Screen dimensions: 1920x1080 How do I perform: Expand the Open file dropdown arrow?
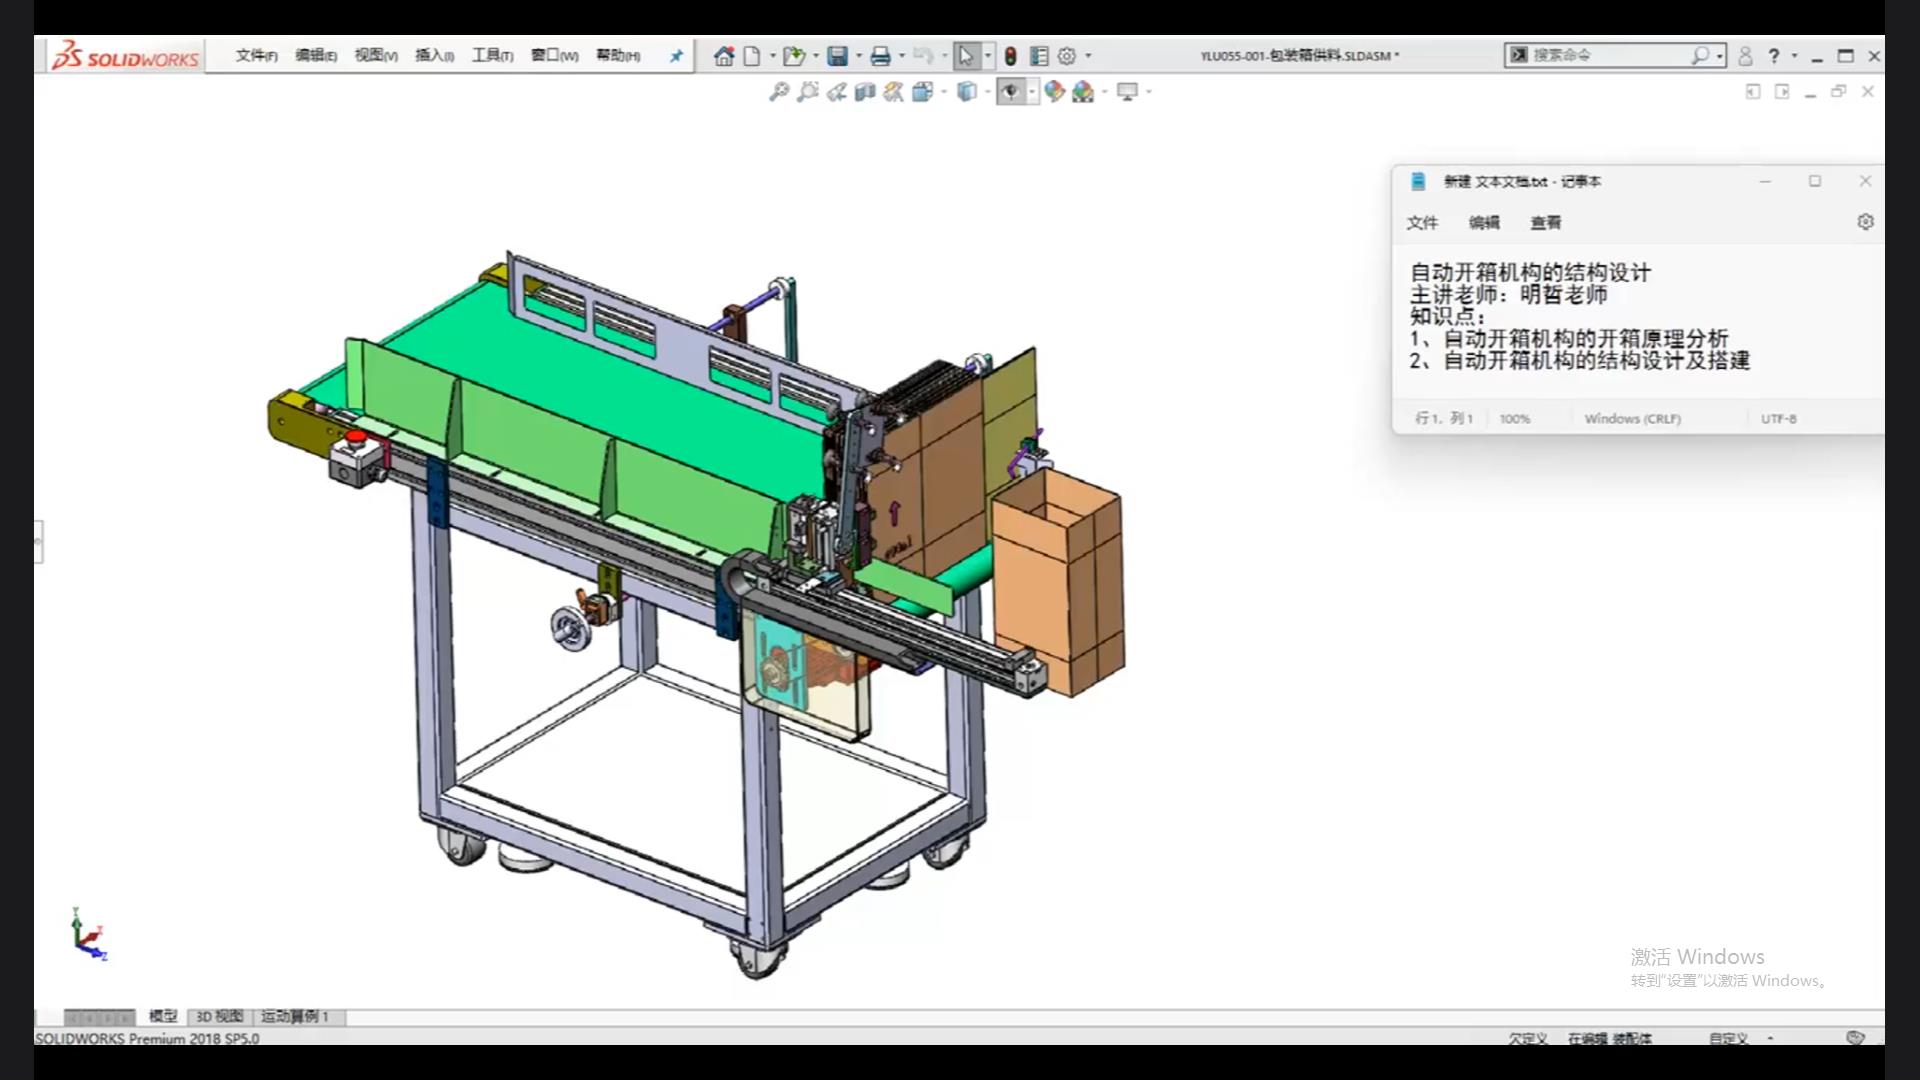816,56
